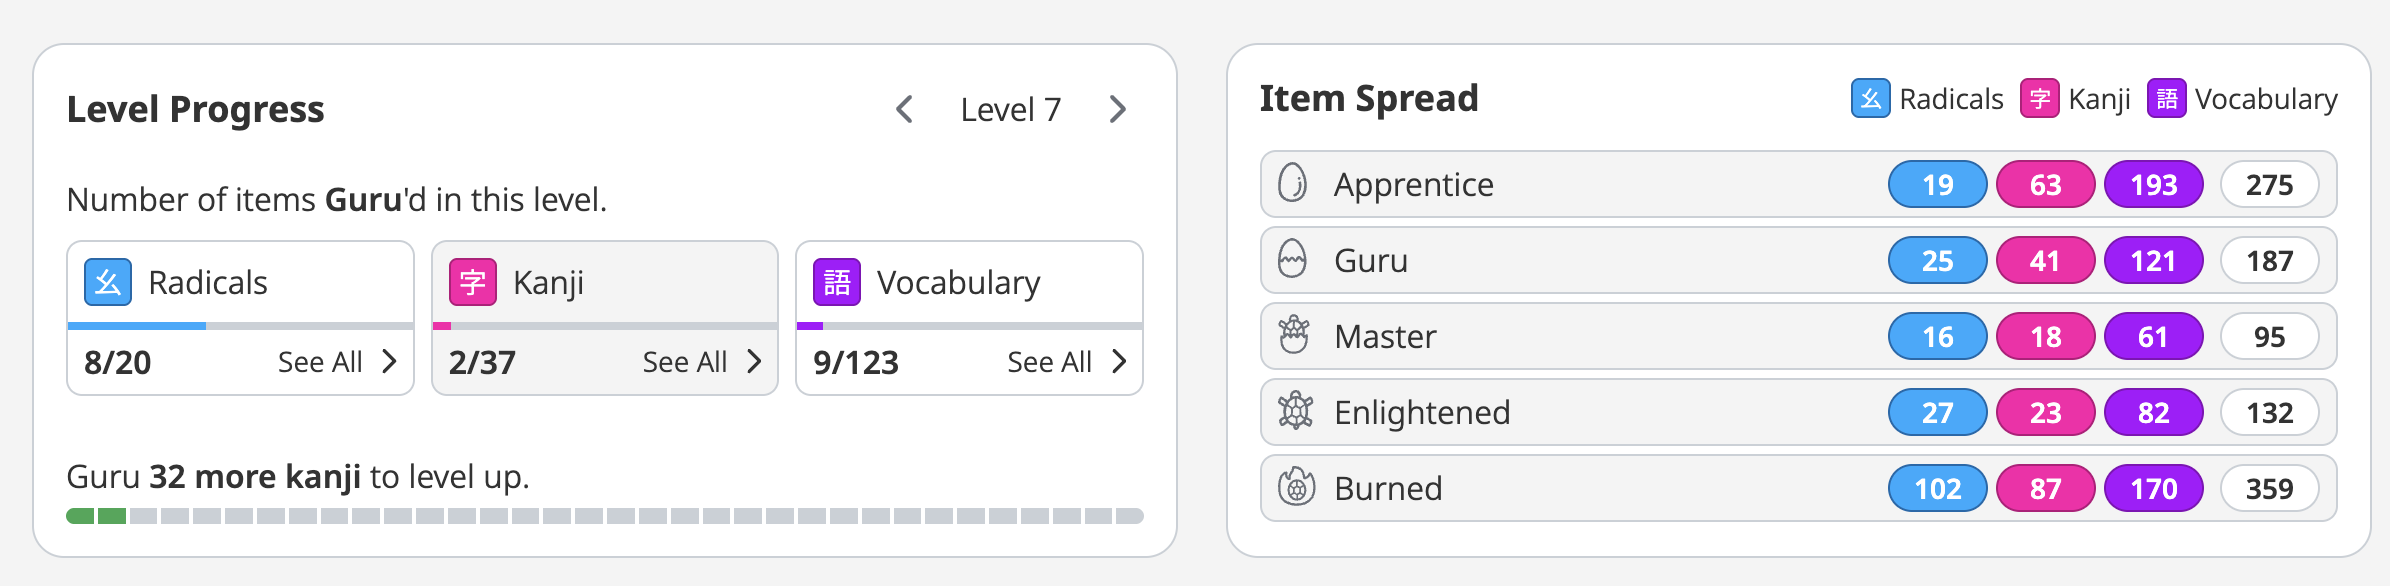Click the Apprentice radicals count 19

tap(1937, 185)
